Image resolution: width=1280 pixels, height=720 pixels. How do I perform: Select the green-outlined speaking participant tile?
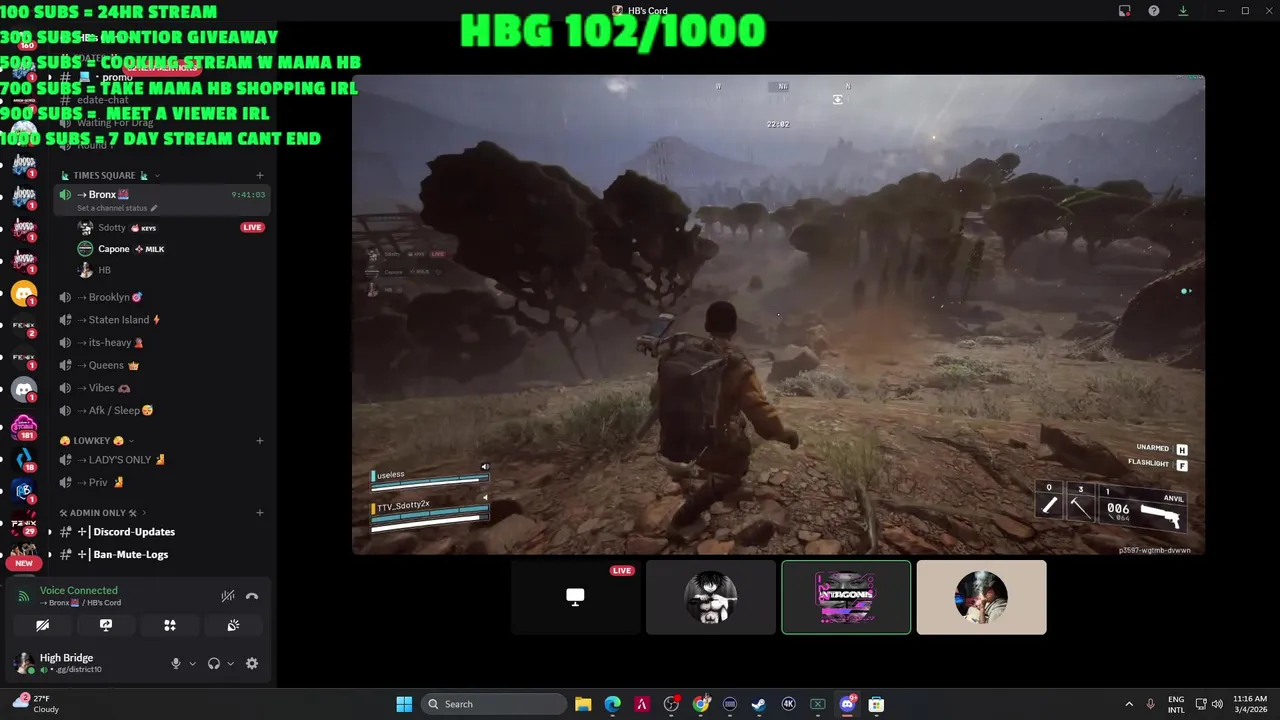(x=846, y=597)
